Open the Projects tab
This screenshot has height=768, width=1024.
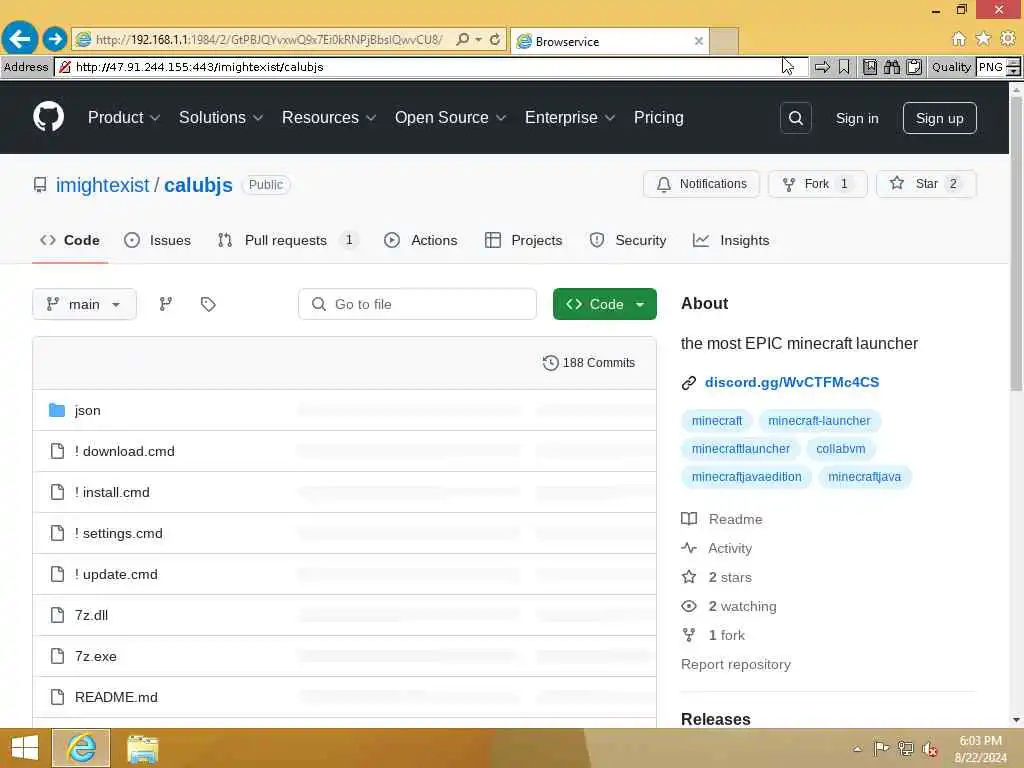coord(523,240)
